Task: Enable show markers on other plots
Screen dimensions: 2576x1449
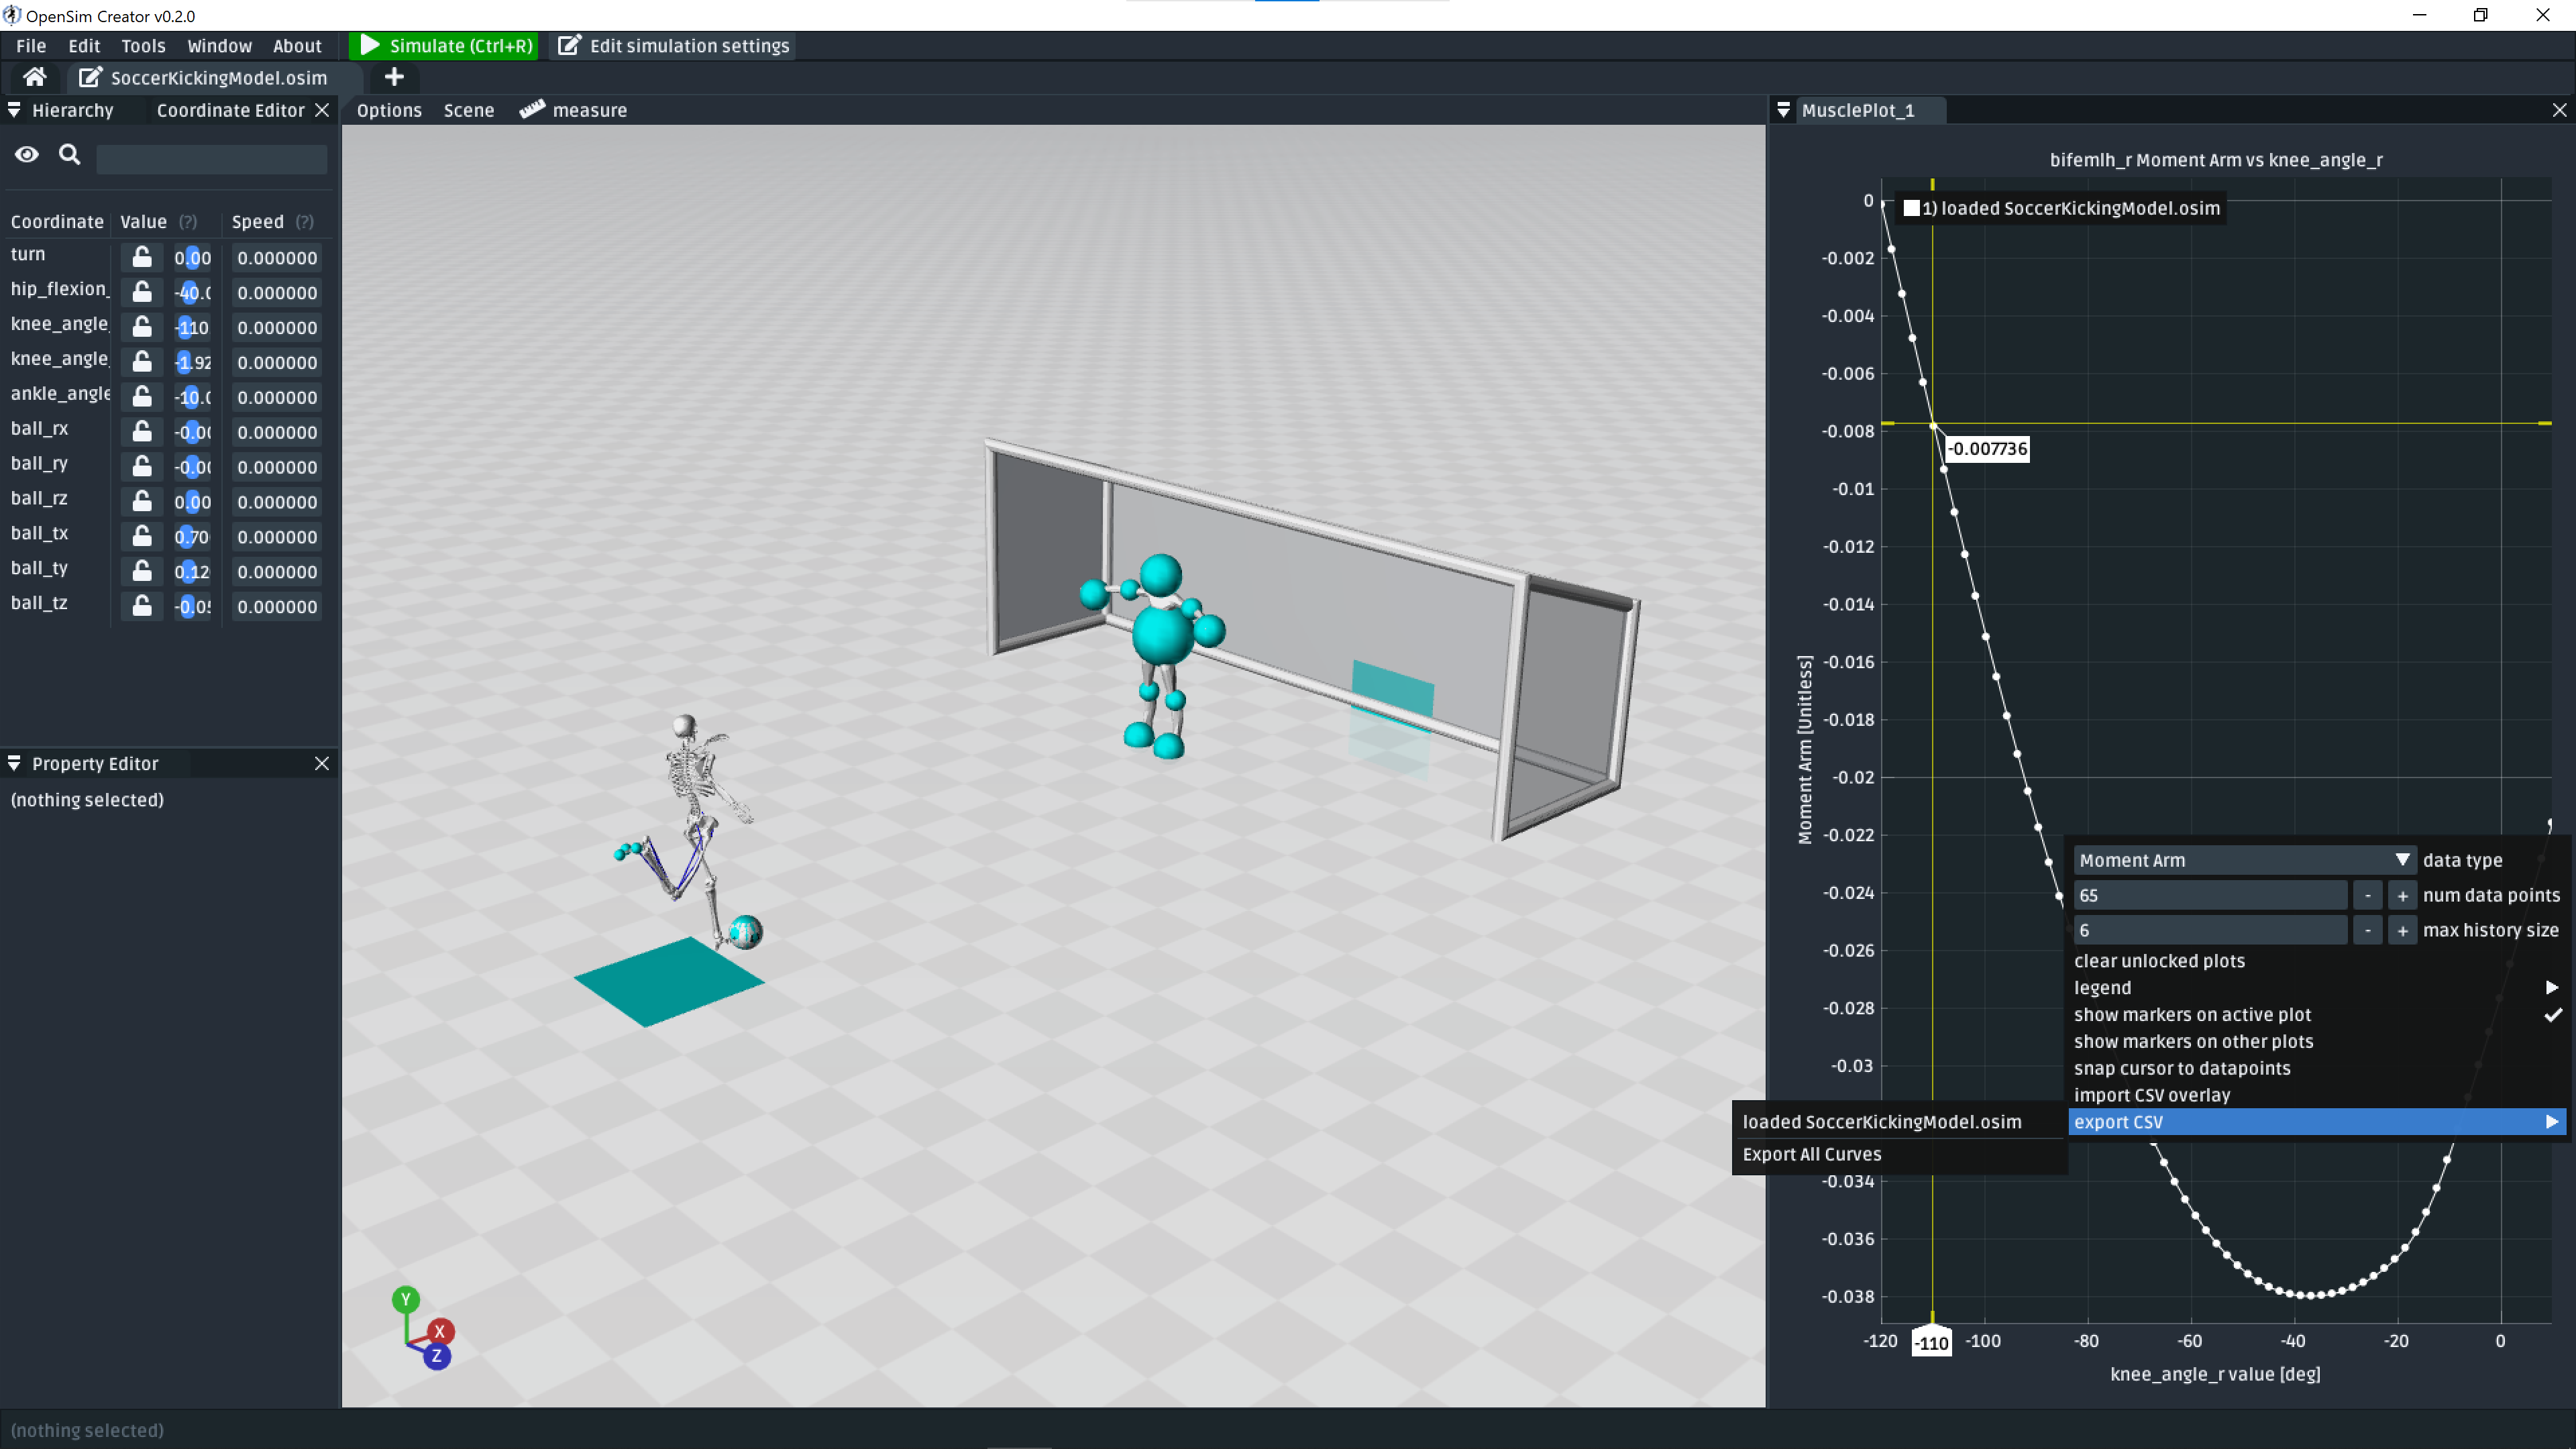Action: point(2193,1041)
